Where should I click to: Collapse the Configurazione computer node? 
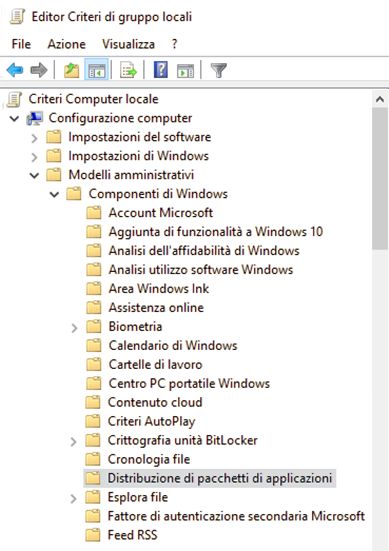coord(14,118)
